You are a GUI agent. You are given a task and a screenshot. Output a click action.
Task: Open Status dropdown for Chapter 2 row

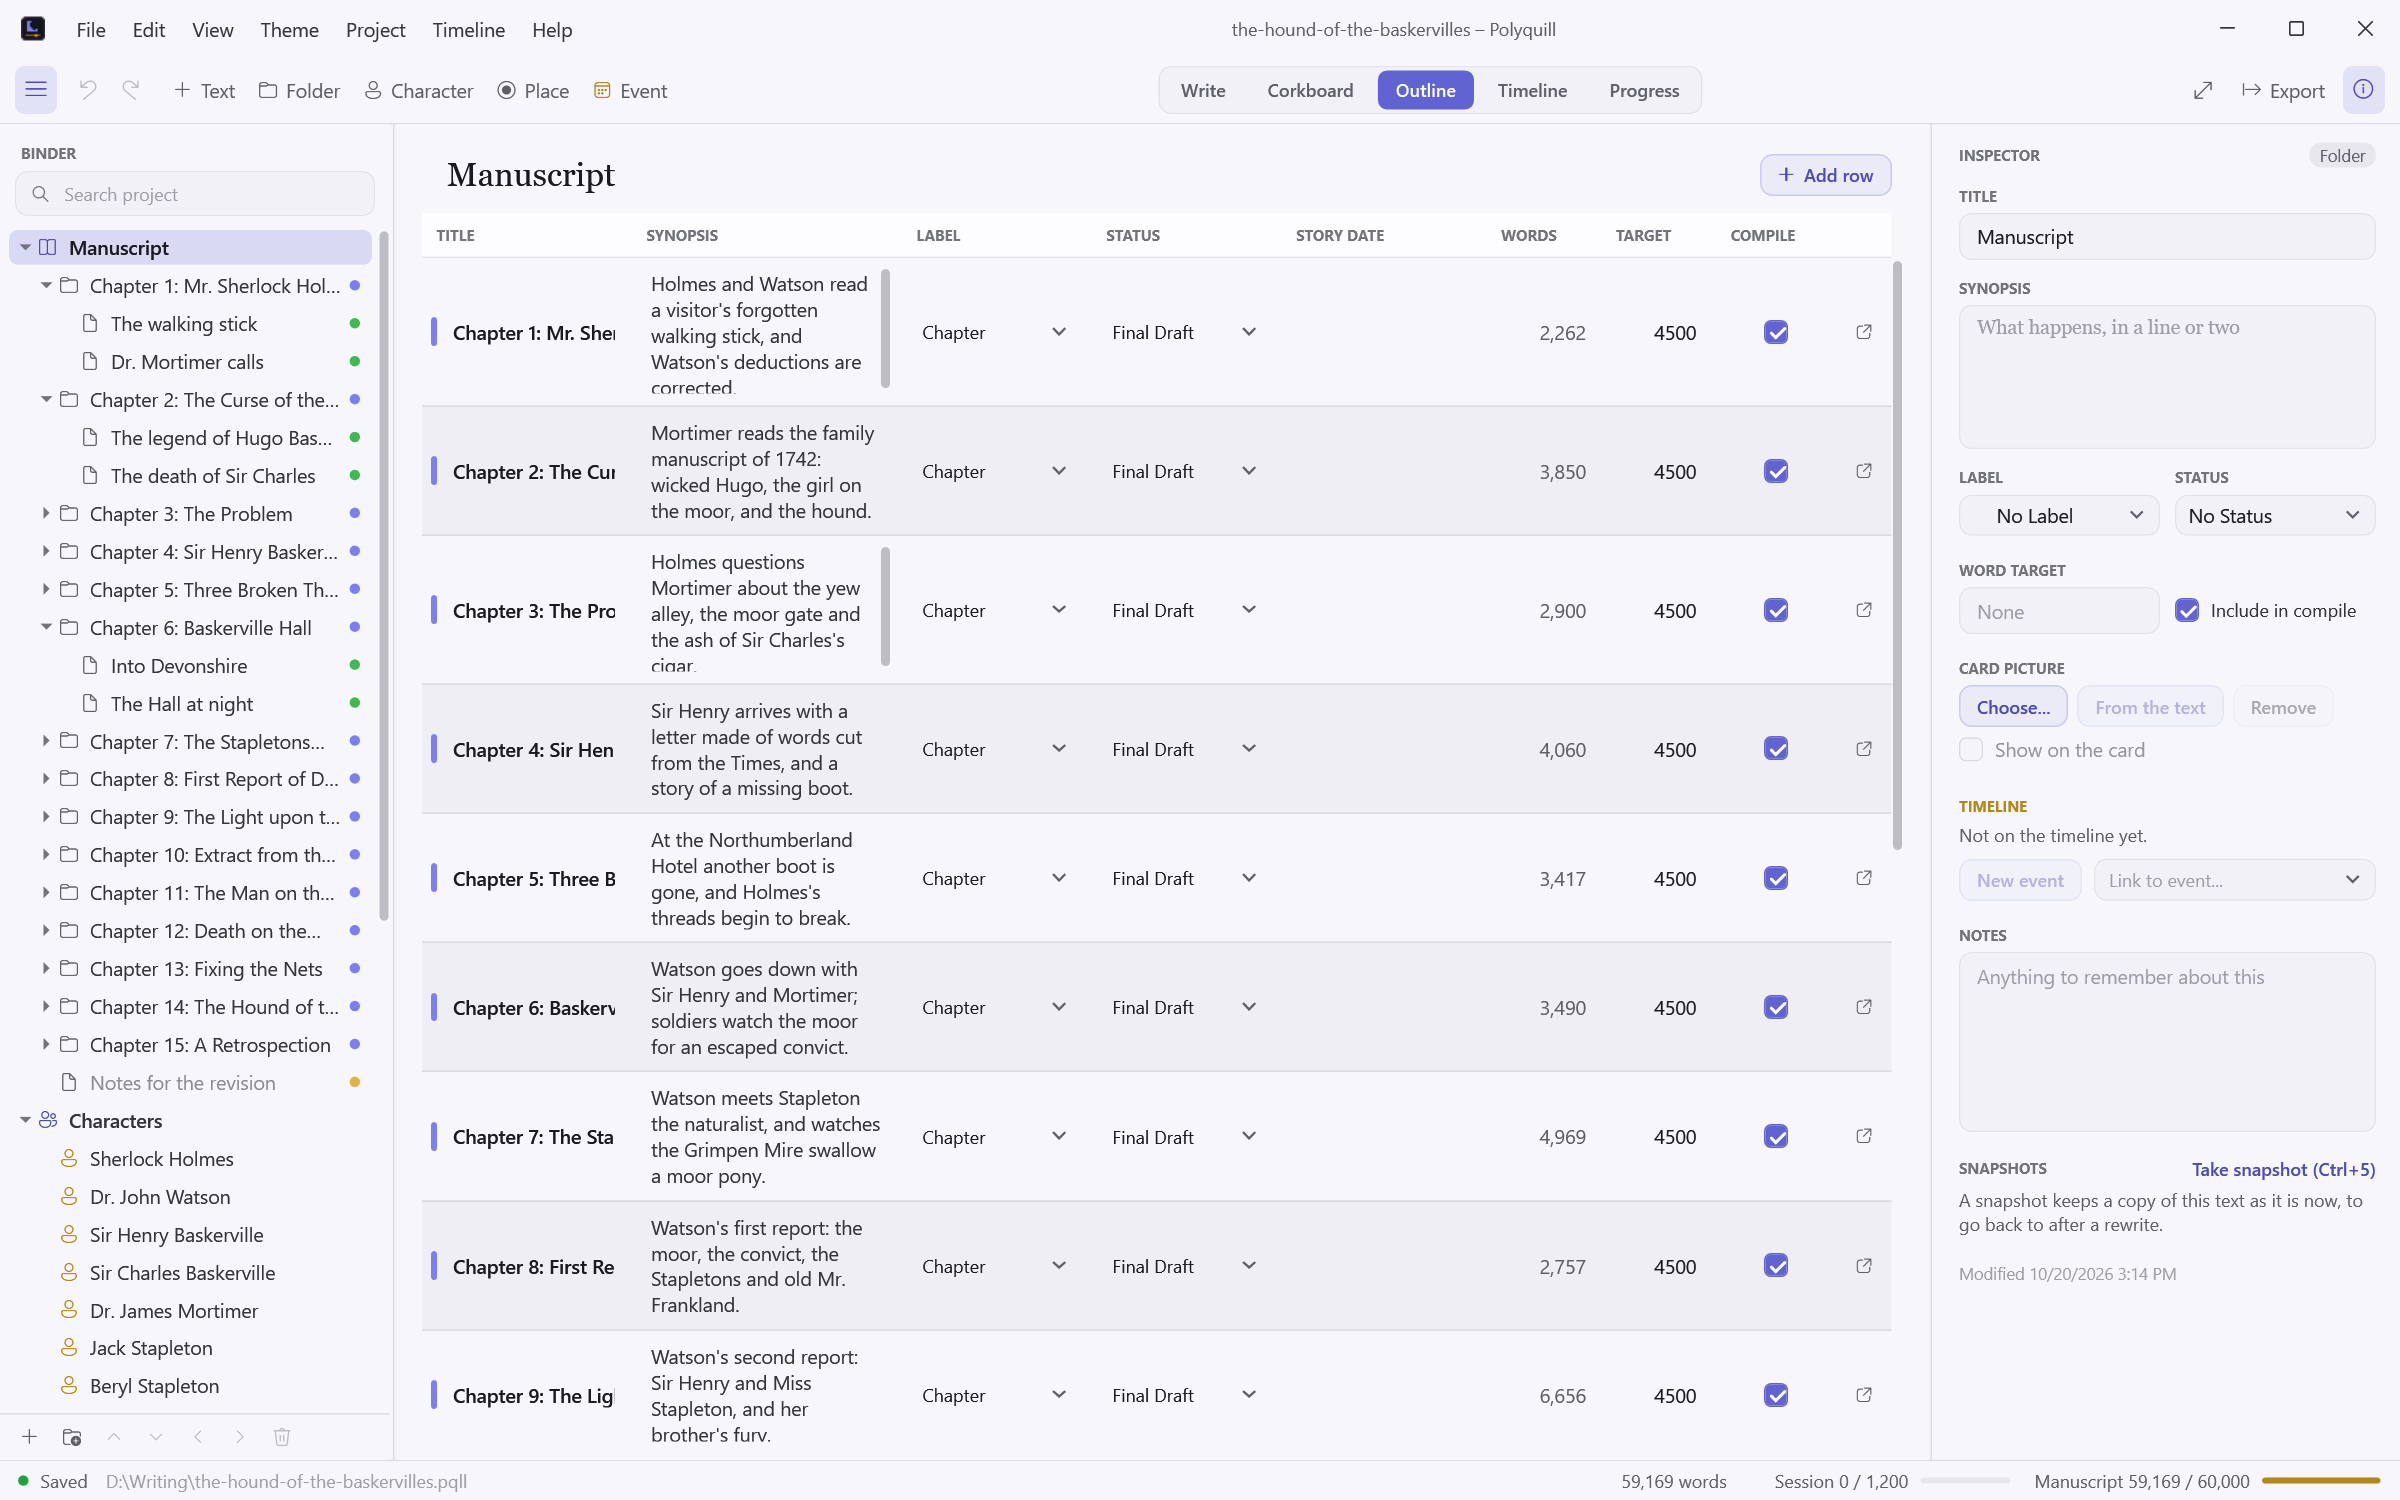coord(1186,471)
